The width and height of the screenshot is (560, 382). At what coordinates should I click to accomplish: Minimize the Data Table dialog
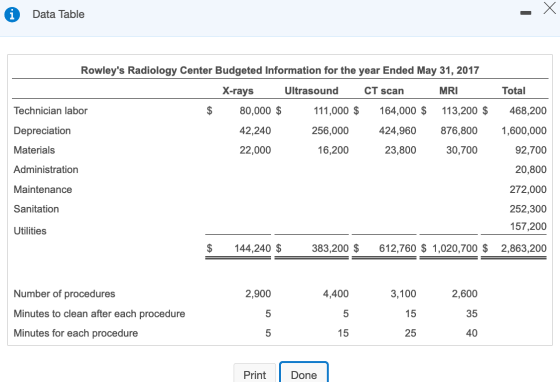(x=525, y=13)
